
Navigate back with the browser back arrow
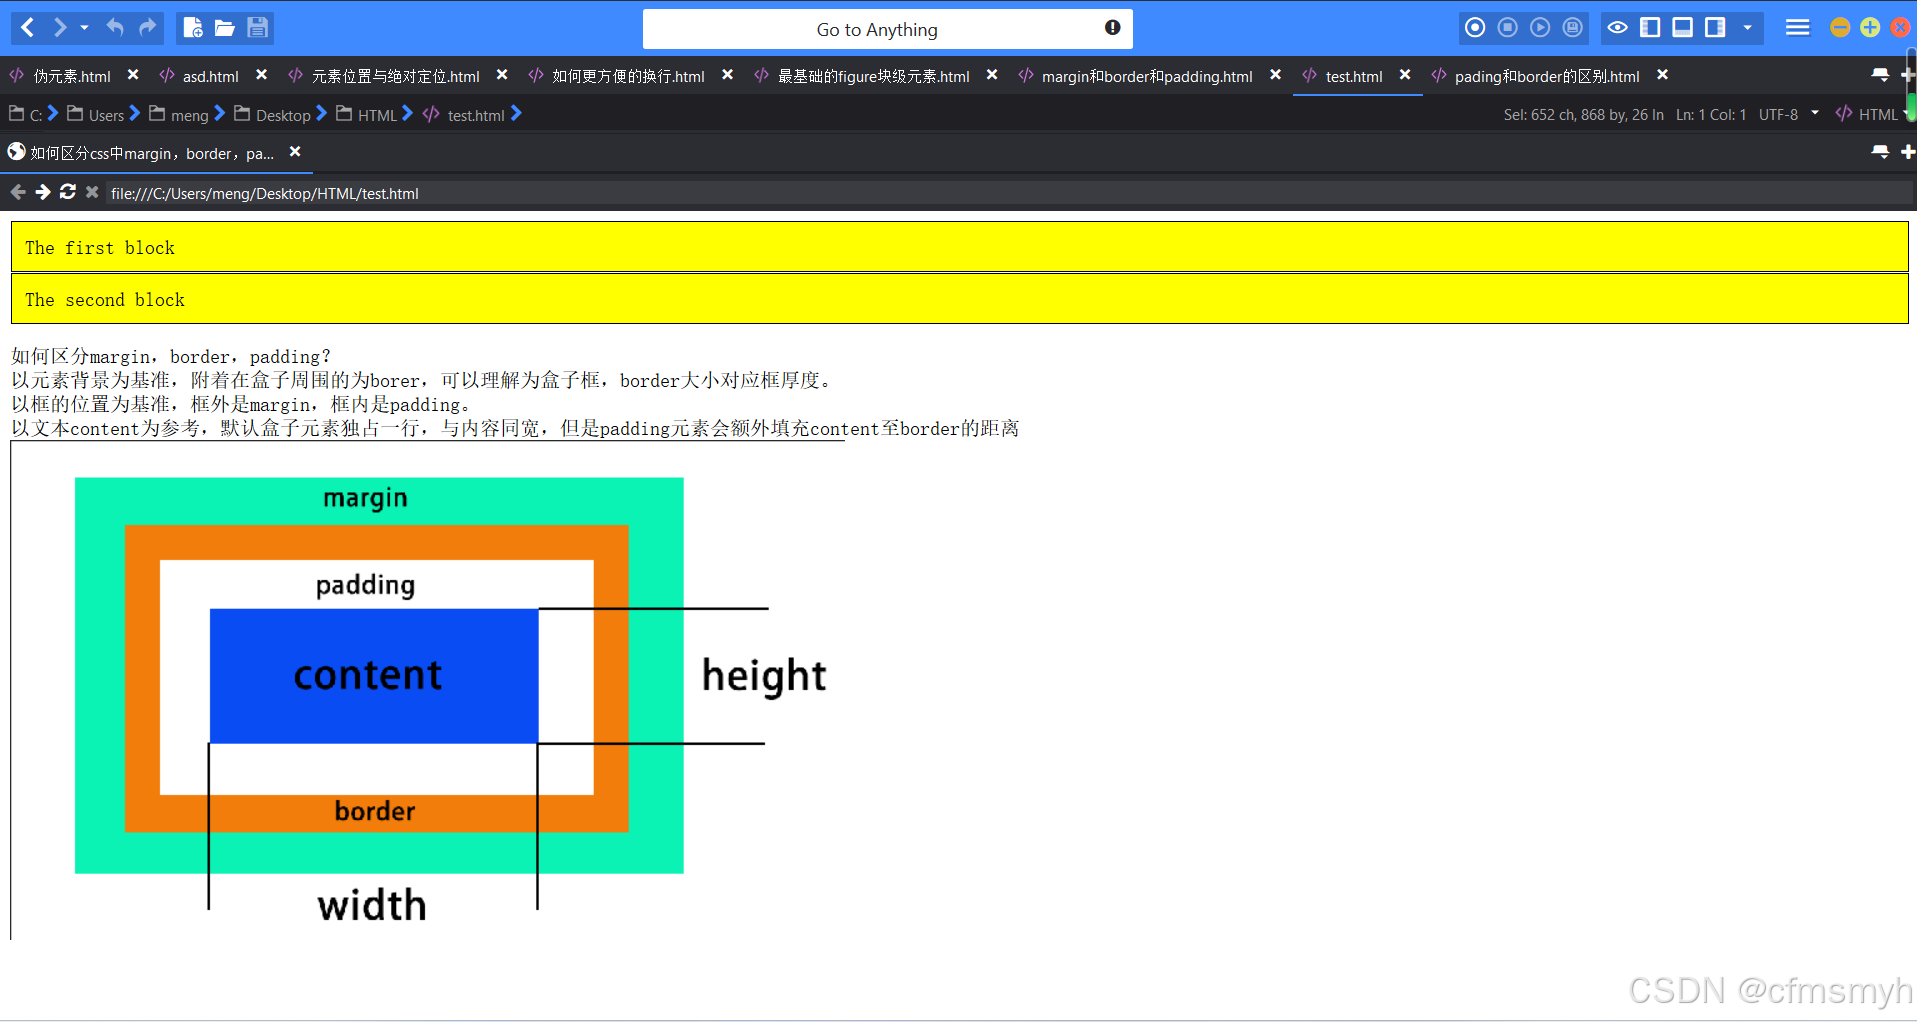[x=17, y=192]
